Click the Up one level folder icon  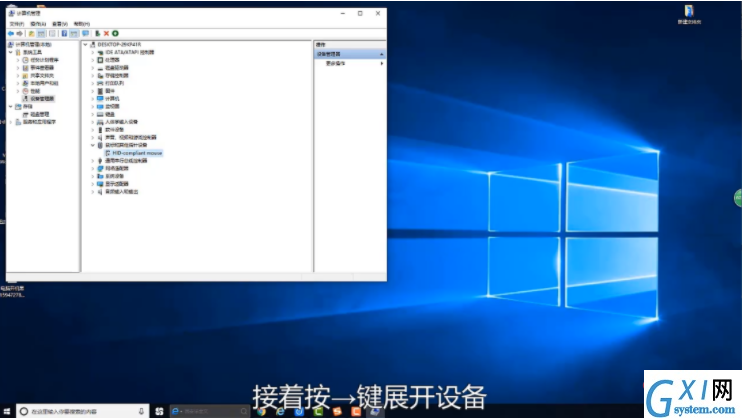32,34
